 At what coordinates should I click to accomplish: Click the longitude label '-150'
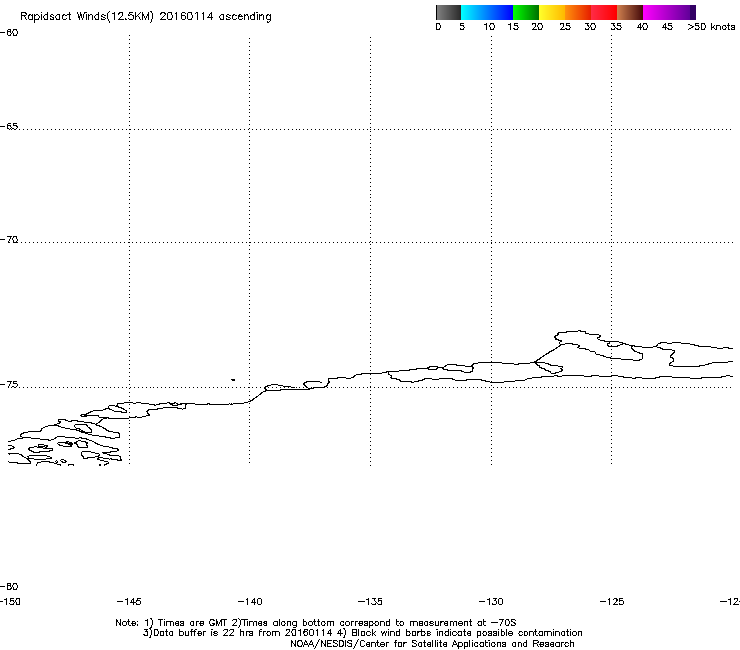10,601
